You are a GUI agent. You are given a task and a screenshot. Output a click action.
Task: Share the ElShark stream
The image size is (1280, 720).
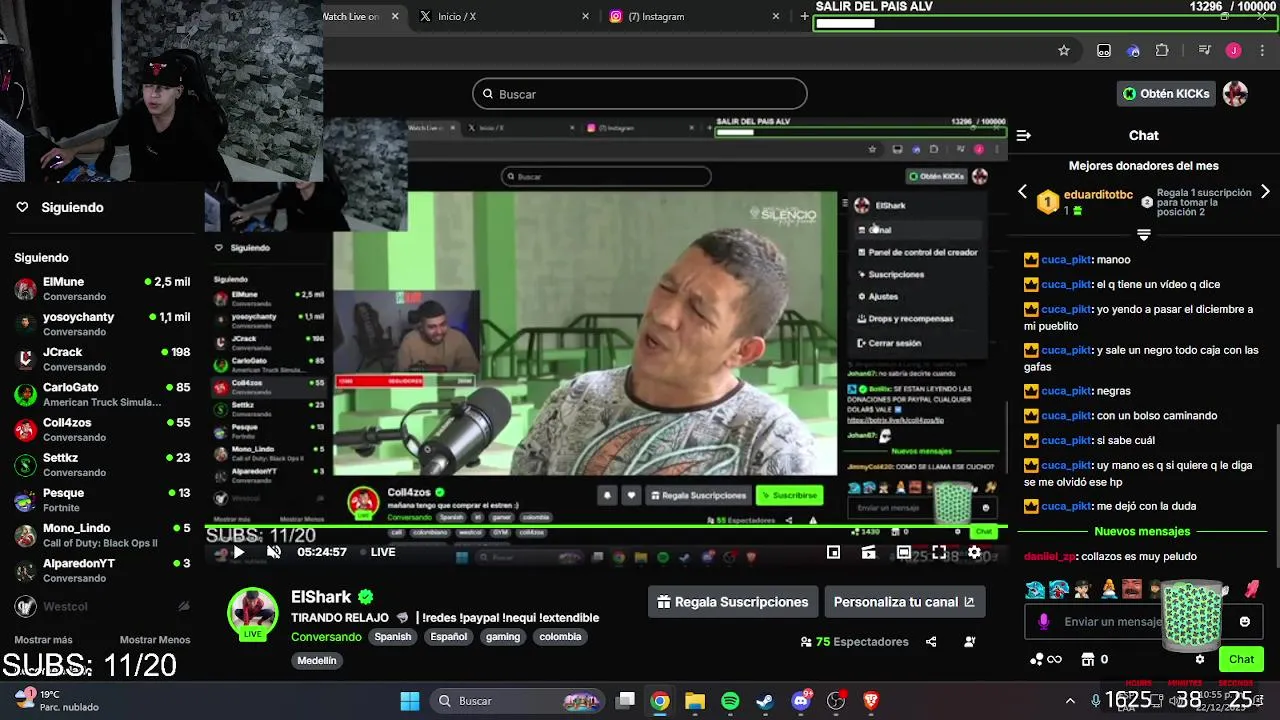931,642
